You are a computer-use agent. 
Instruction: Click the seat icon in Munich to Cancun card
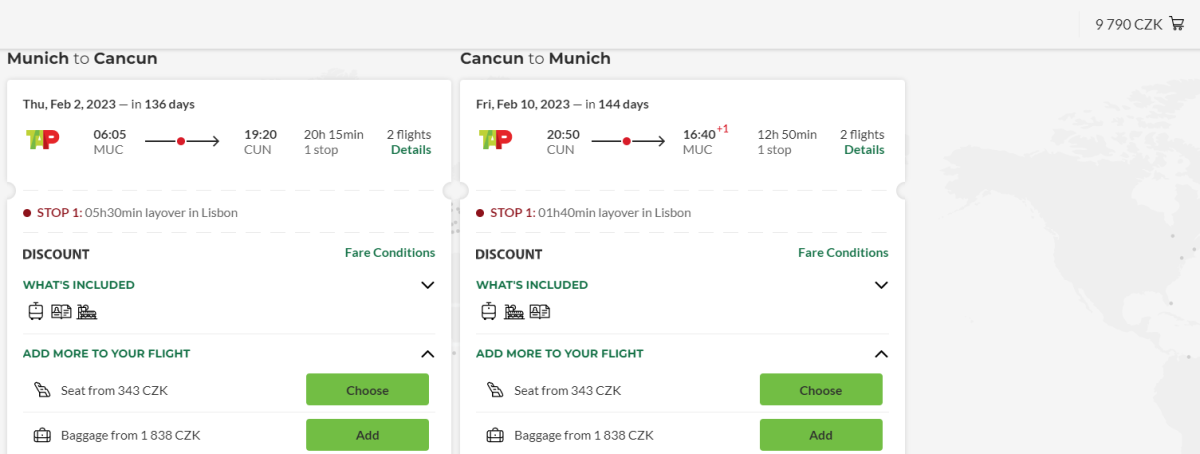(x=42, y=390)
